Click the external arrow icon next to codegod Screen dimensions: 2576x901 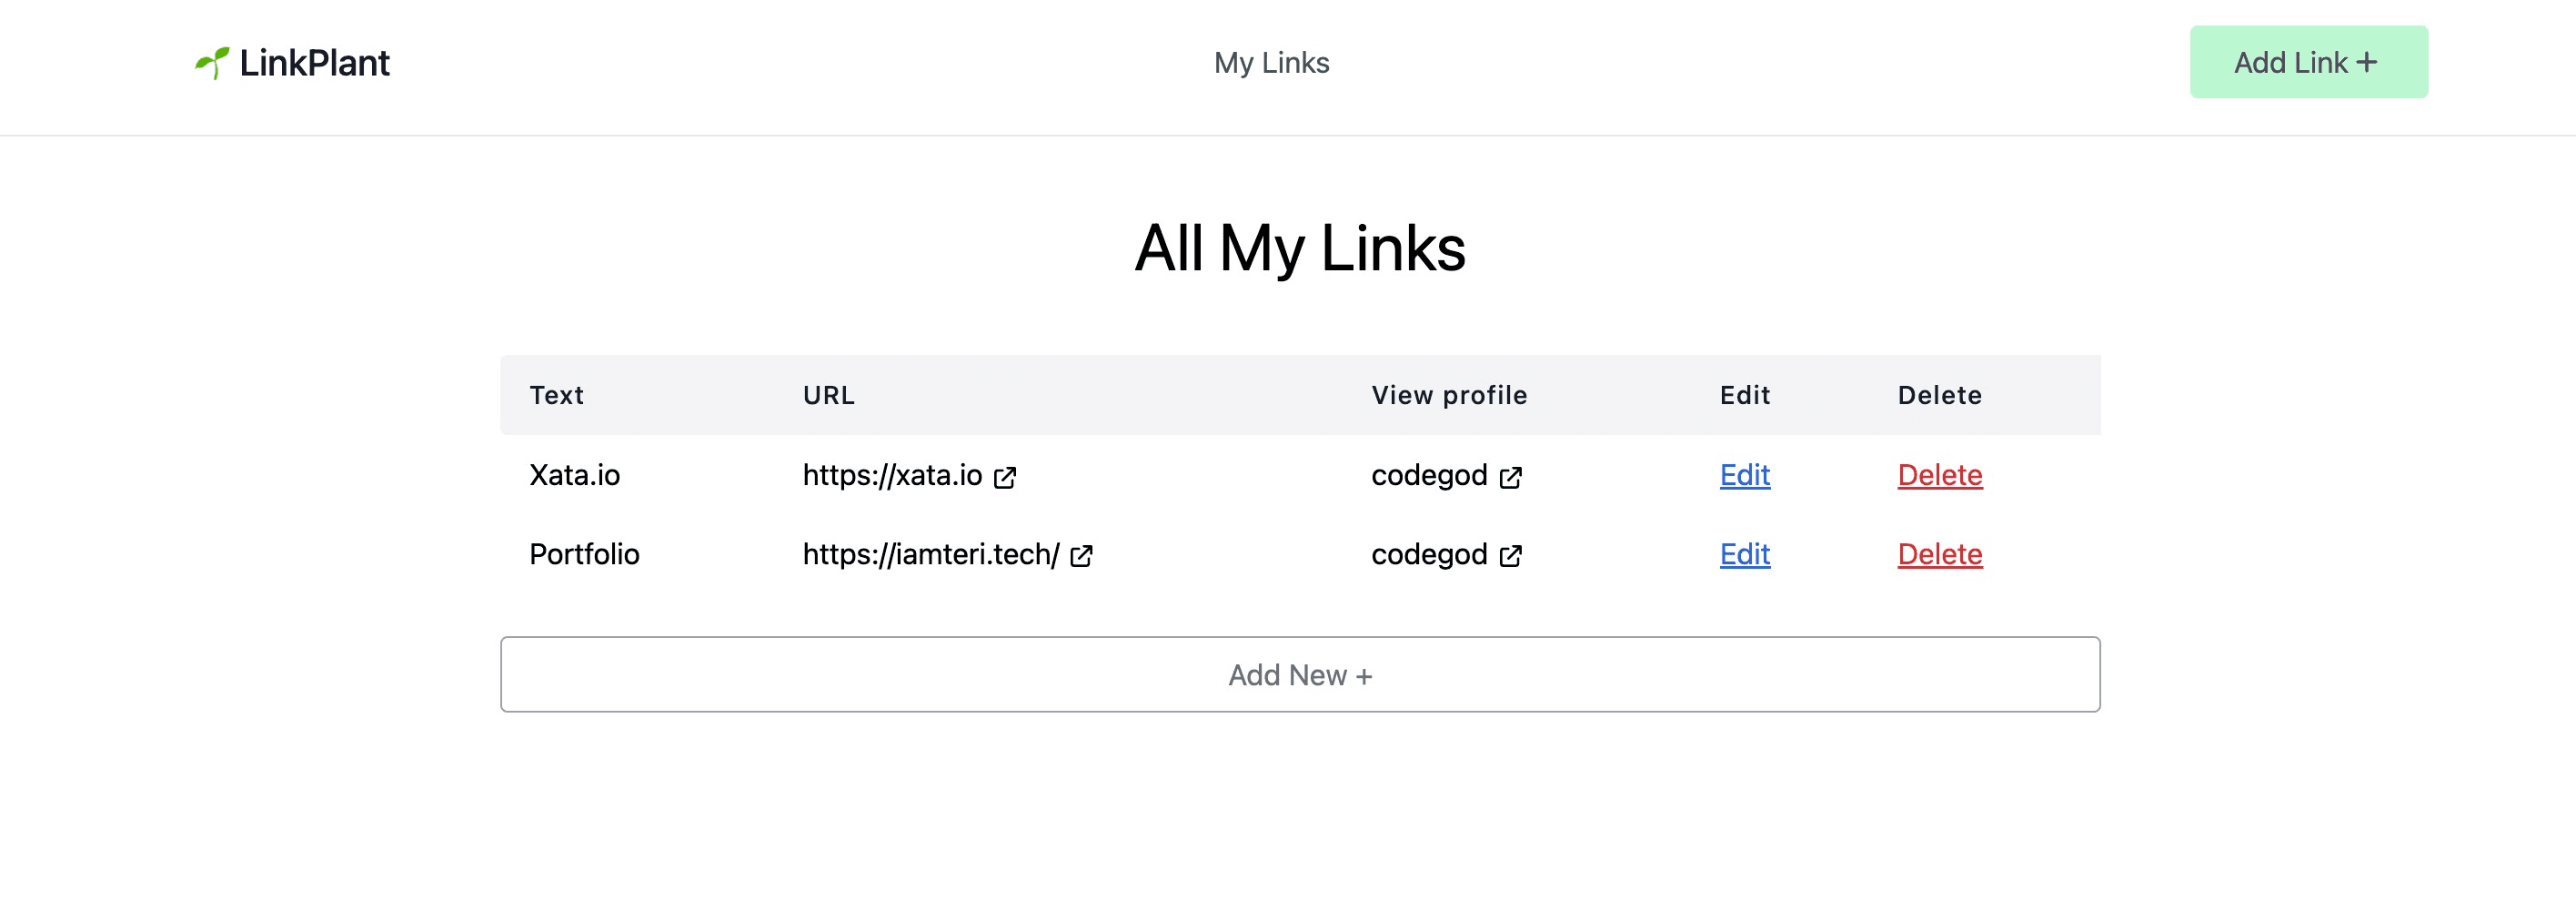click(x=1511, y=477)
